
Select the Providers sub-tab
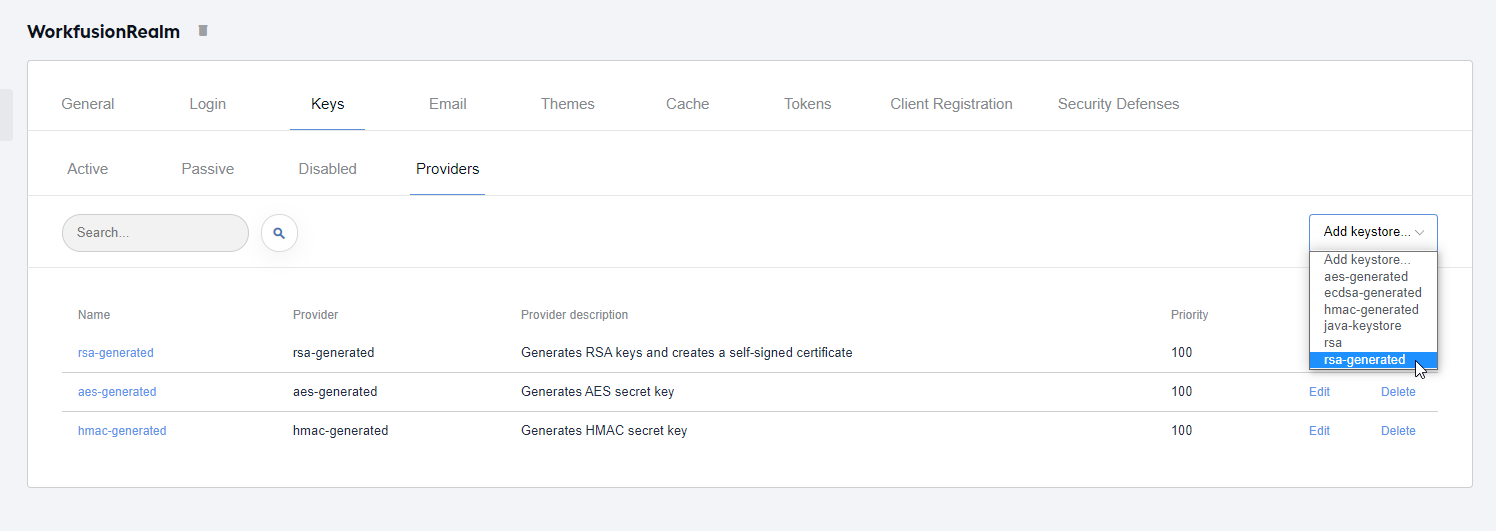(448, 169)
